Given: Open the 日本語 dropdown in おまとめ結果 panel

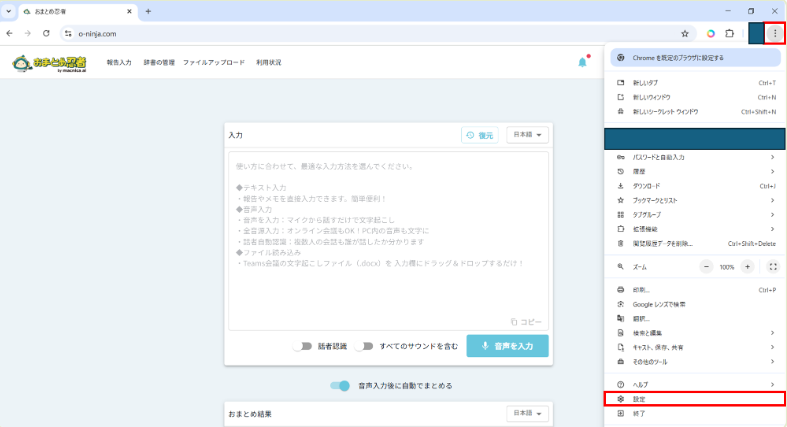Looking at the screenshot, I should pyautogui.click(x=527, y=413).
